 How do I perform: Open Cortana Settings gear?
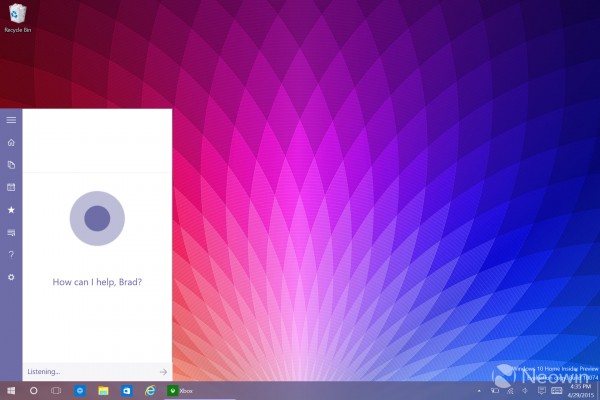pyautogui.click(x=11, y=276)
